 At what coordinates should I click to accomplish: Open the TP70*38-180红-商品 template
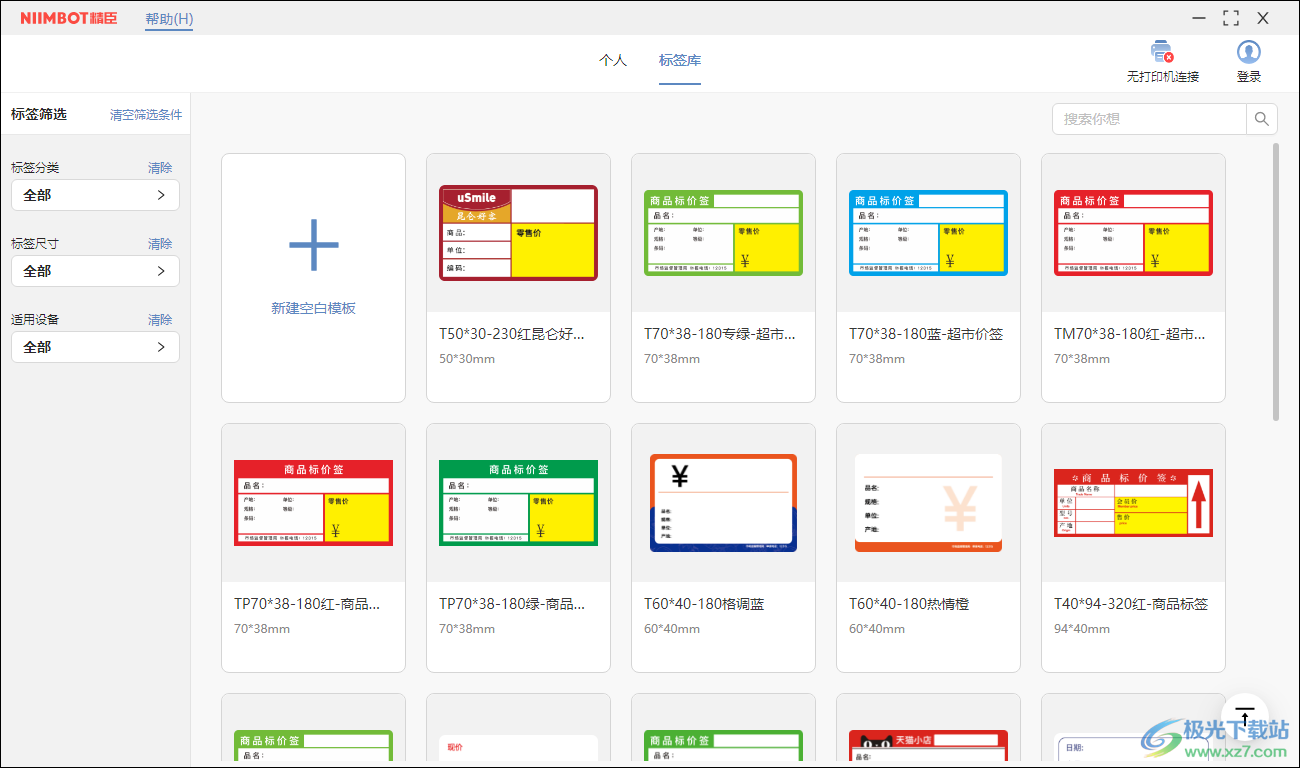313,503
